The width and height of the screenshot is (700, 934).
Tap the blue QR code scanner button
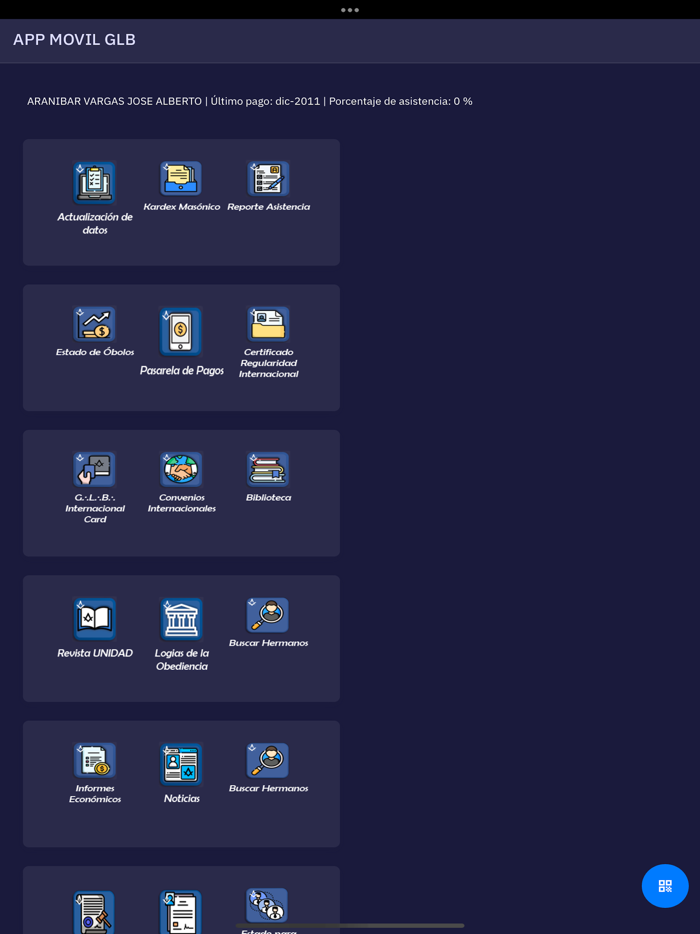click(665, 886)
